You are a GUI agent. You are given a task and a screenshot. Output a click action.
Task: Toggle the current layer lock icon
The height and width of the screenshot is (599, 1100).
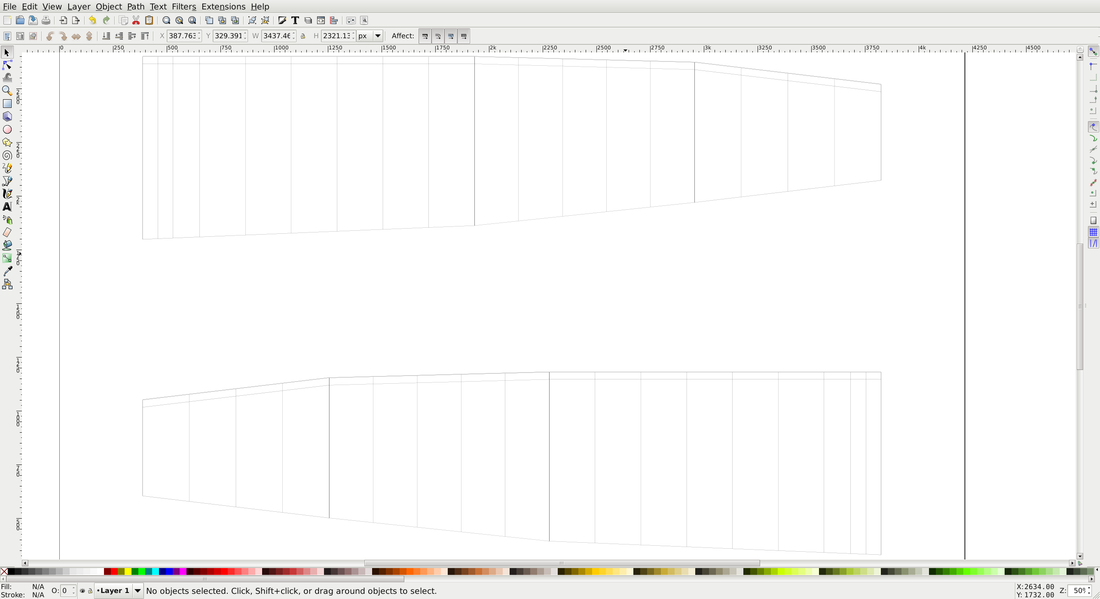coord(90,591)
